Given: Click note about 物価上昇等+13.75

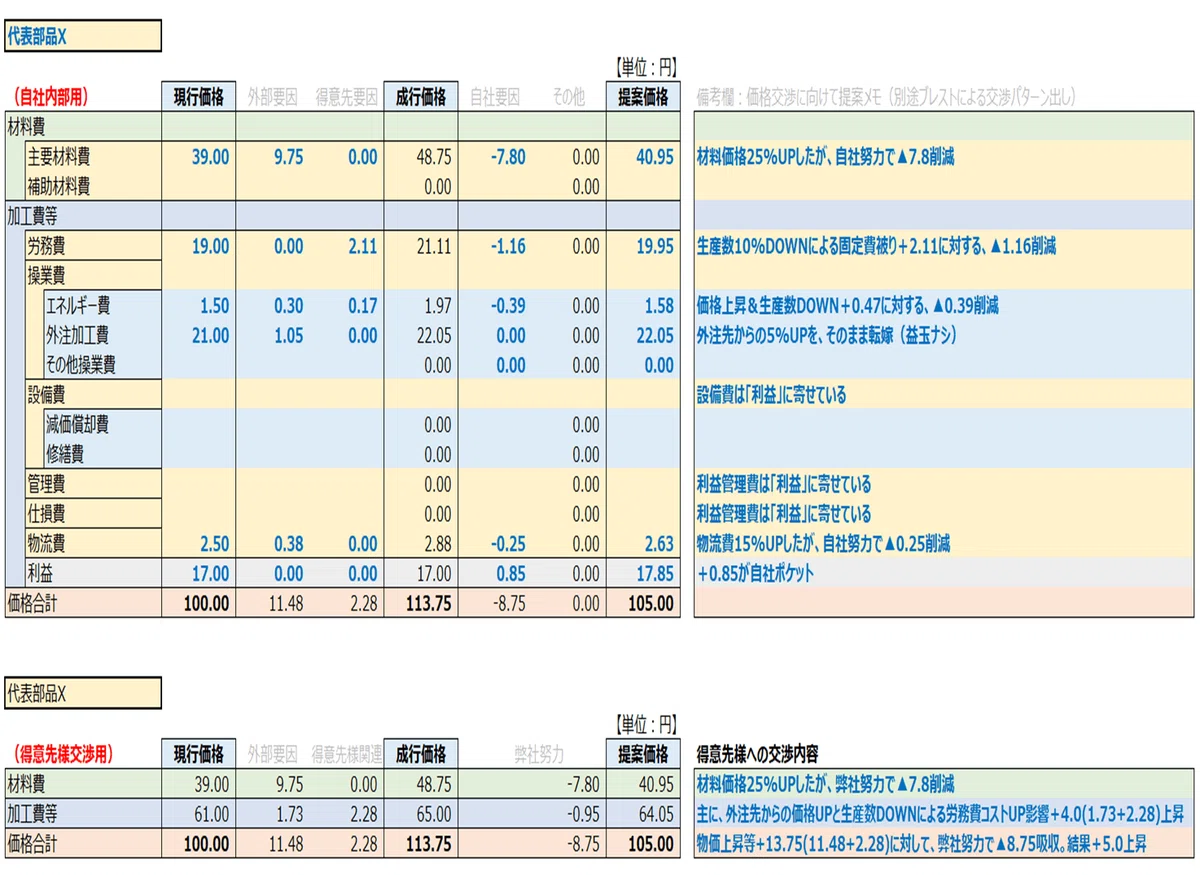Looking at the screenshot, I should pos(921,844).
